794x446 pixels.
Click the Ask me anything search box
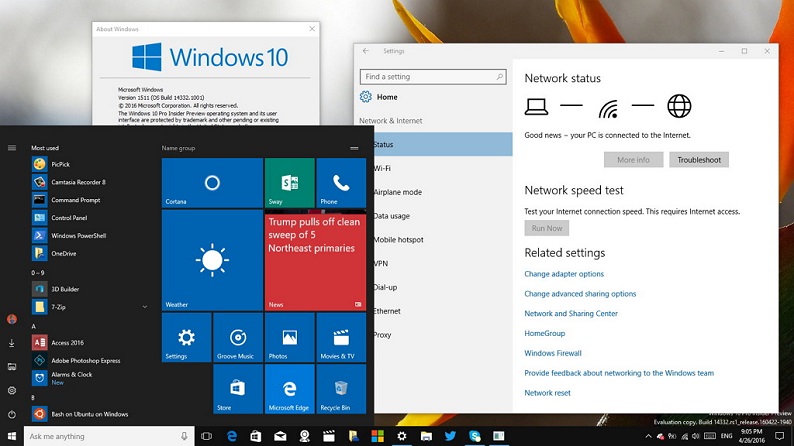point(108,436)
